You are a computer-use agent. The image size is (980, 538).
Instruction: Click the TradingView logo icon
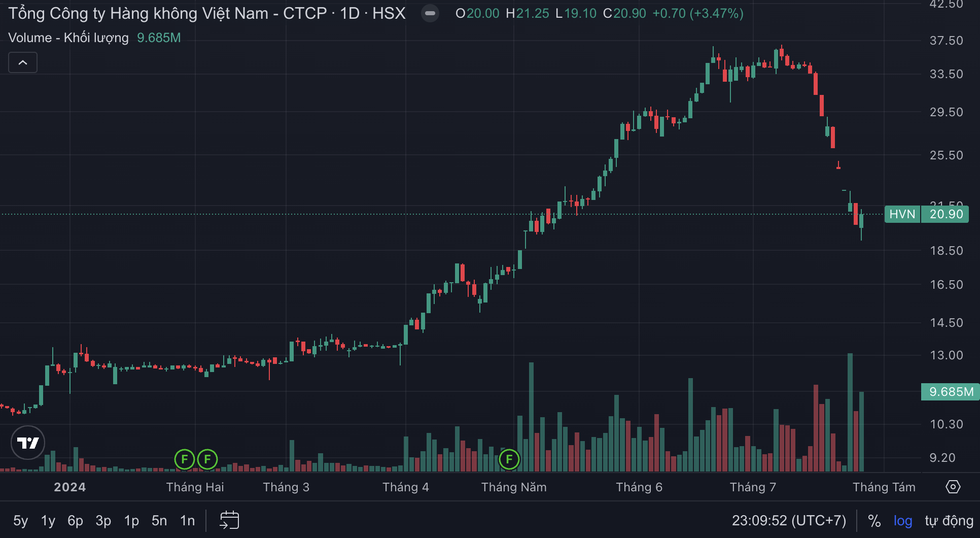tap(28, 442)
